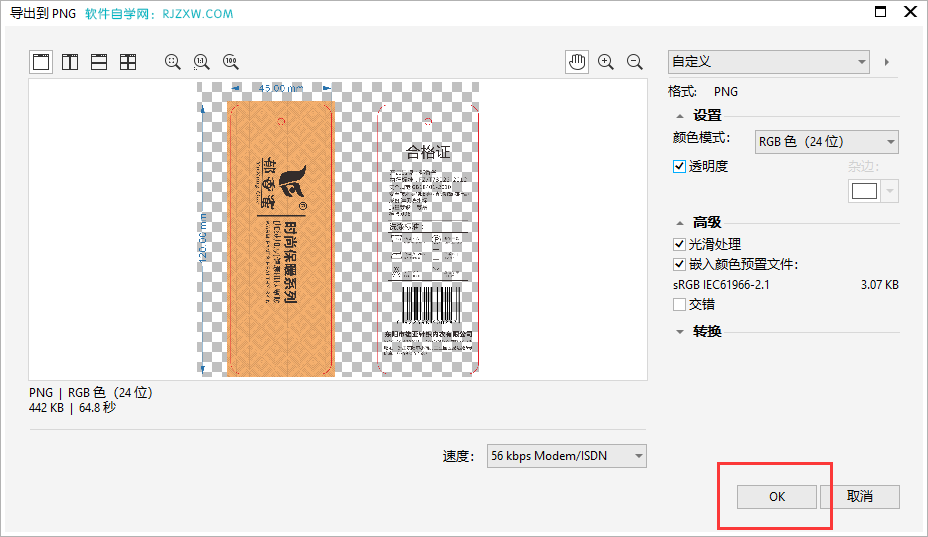Maximize the 导出到 PNG dialog window
The height and width of the screenshot is (537, 928).
point(881,12)
